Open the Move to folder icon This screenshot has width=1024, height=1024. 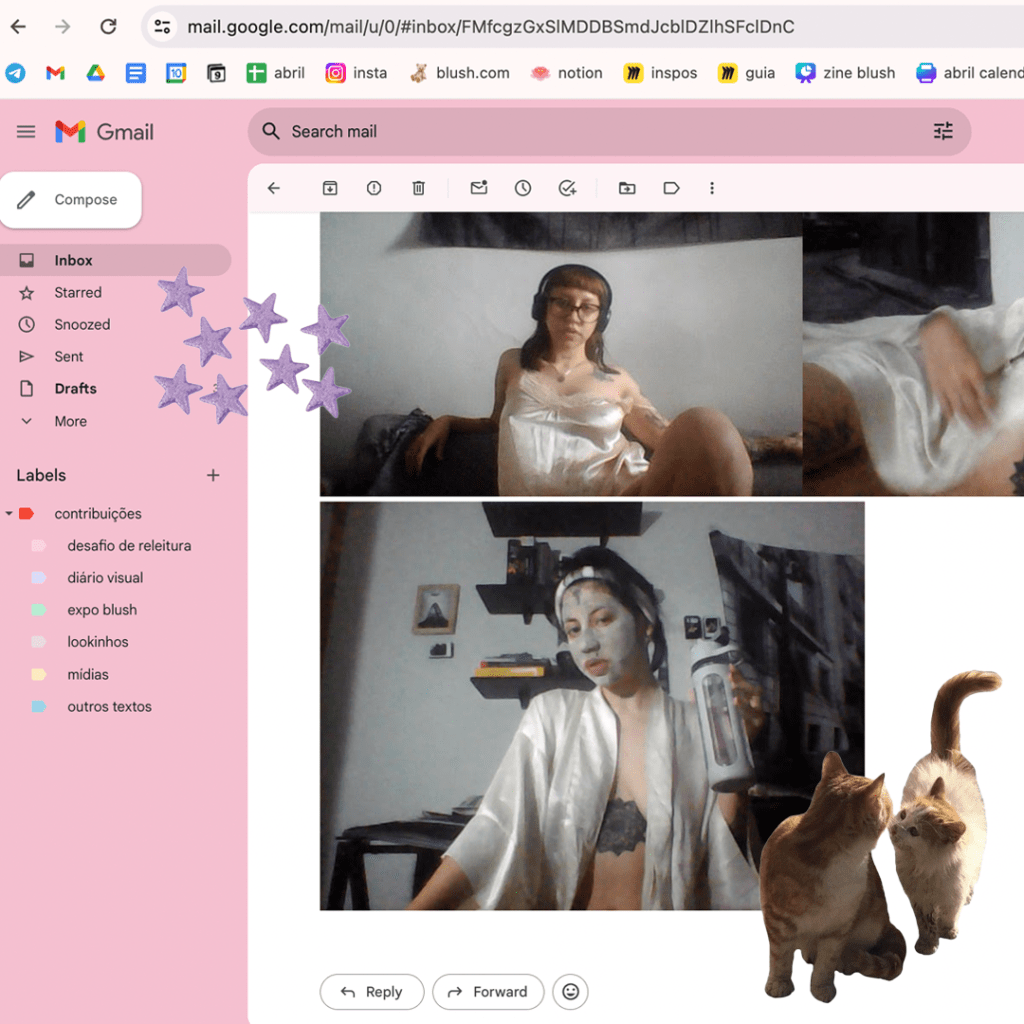click(627, 188)
